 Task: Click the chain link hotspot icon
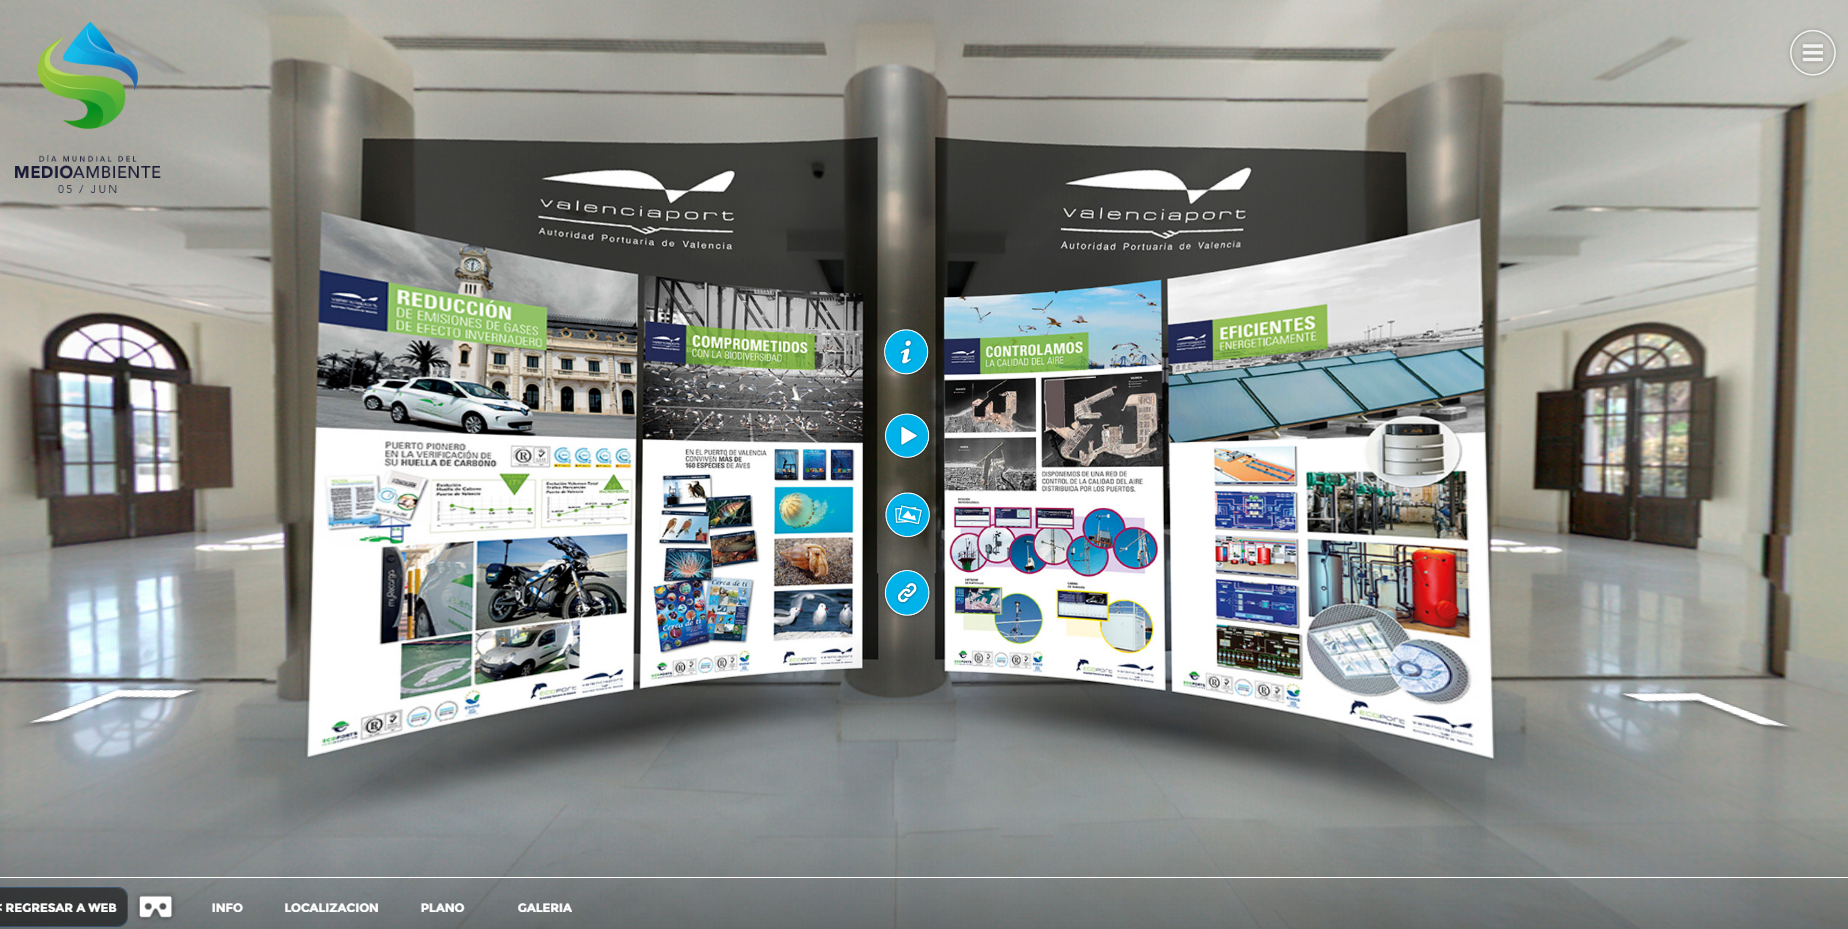[907, 593]
